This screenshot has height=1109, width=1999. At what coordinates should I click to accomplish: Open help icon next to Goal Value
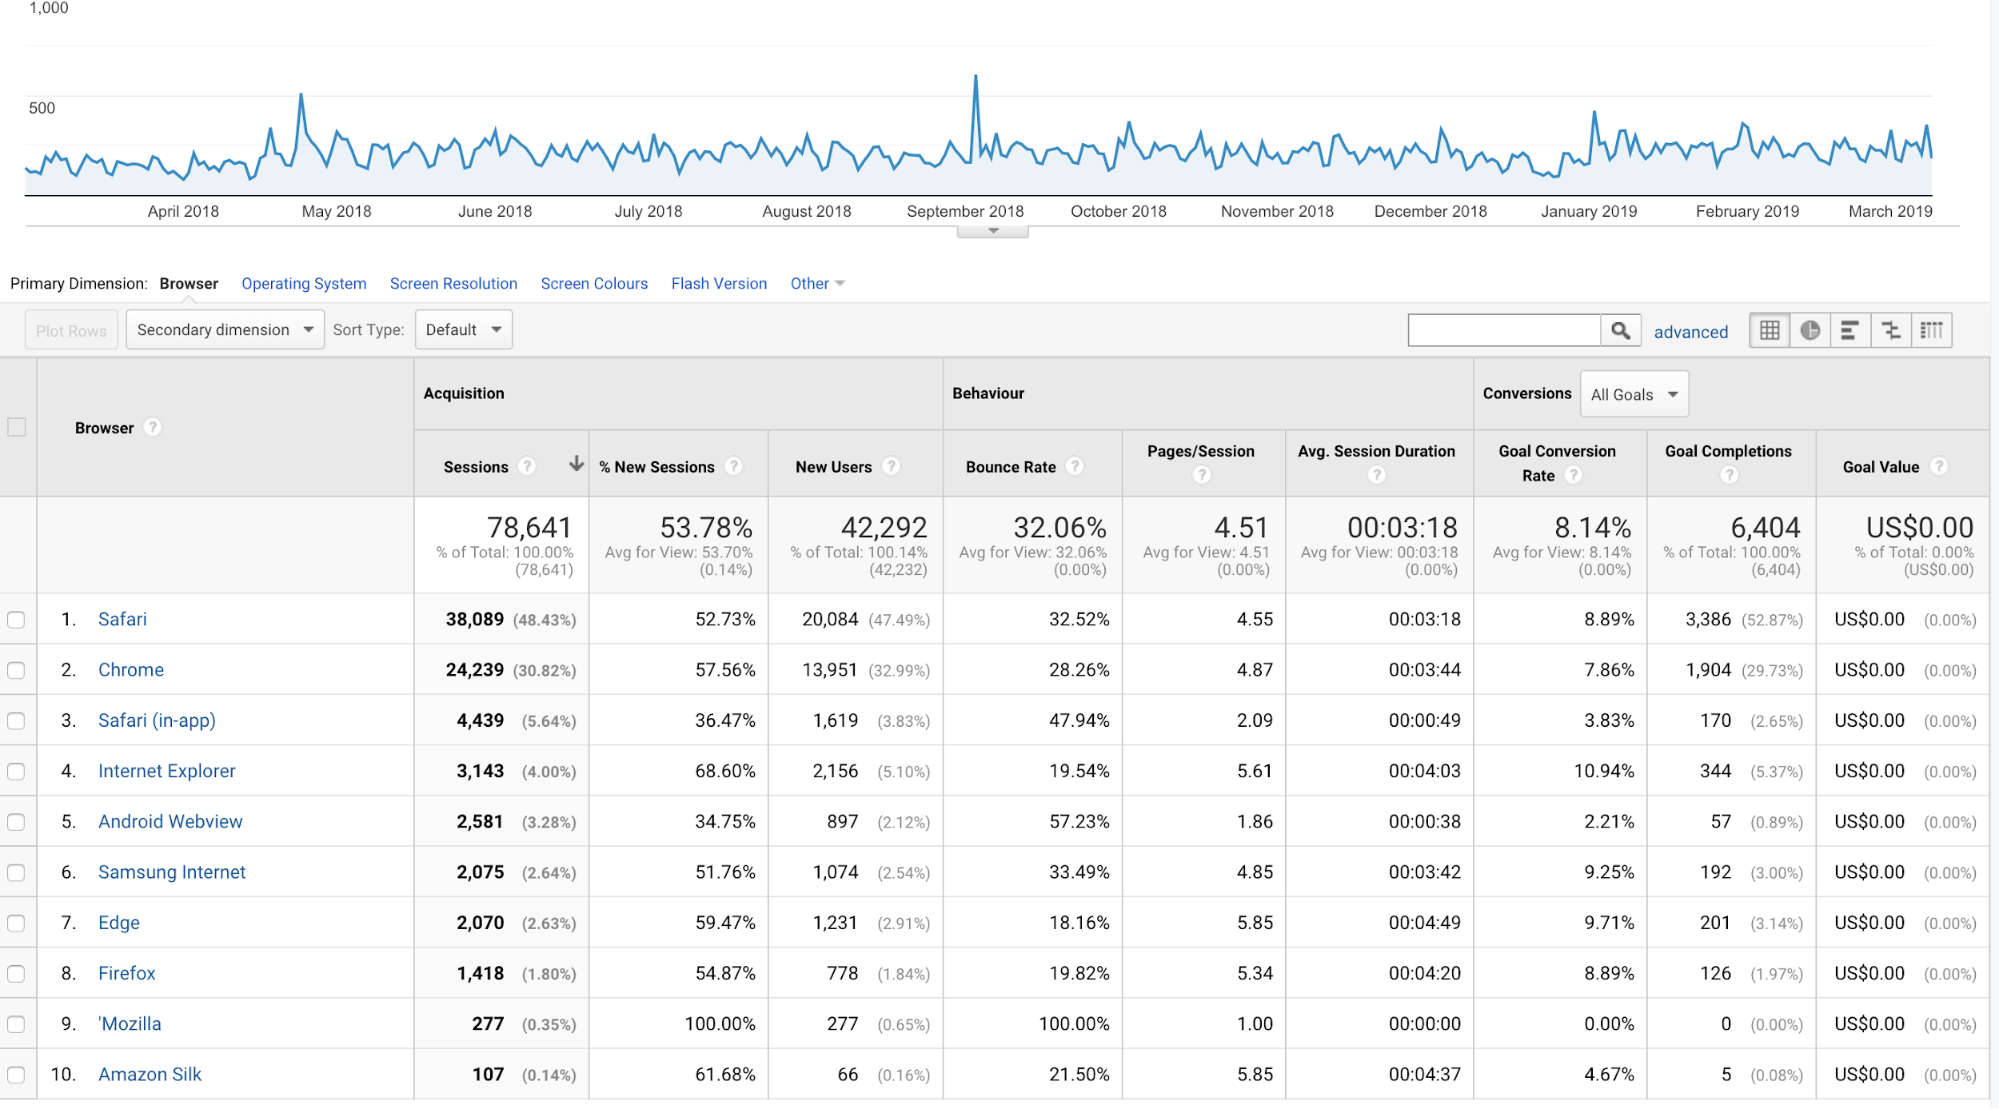pyautogui.click(x=1939, y=466)
